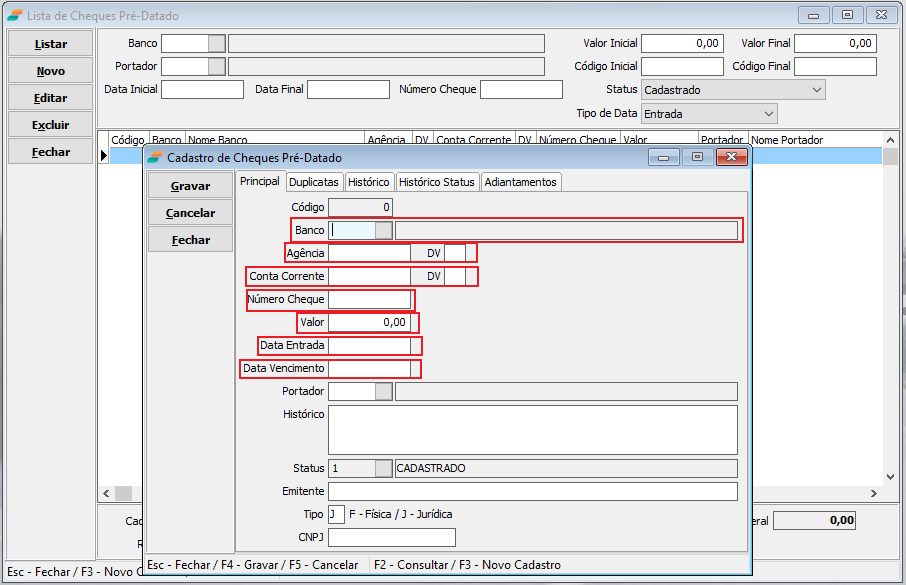This screenshot has height=585, width=906.
Task: Click into the Data Vencimento field
Action: [x=369, y=369]
